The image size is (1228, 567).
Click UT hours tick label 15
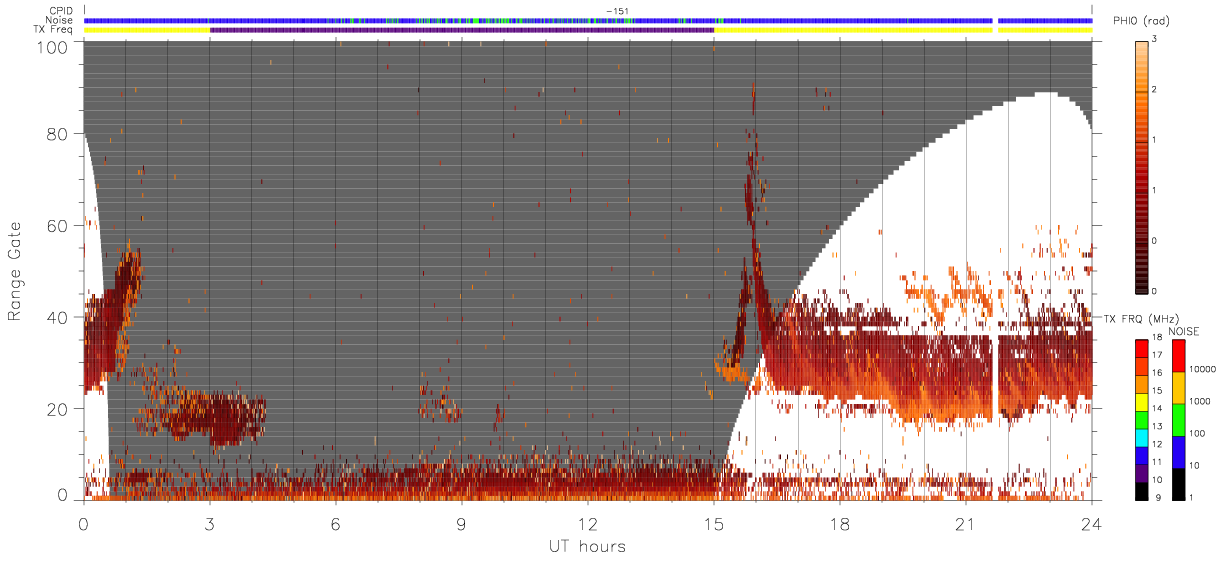[713, 523]
